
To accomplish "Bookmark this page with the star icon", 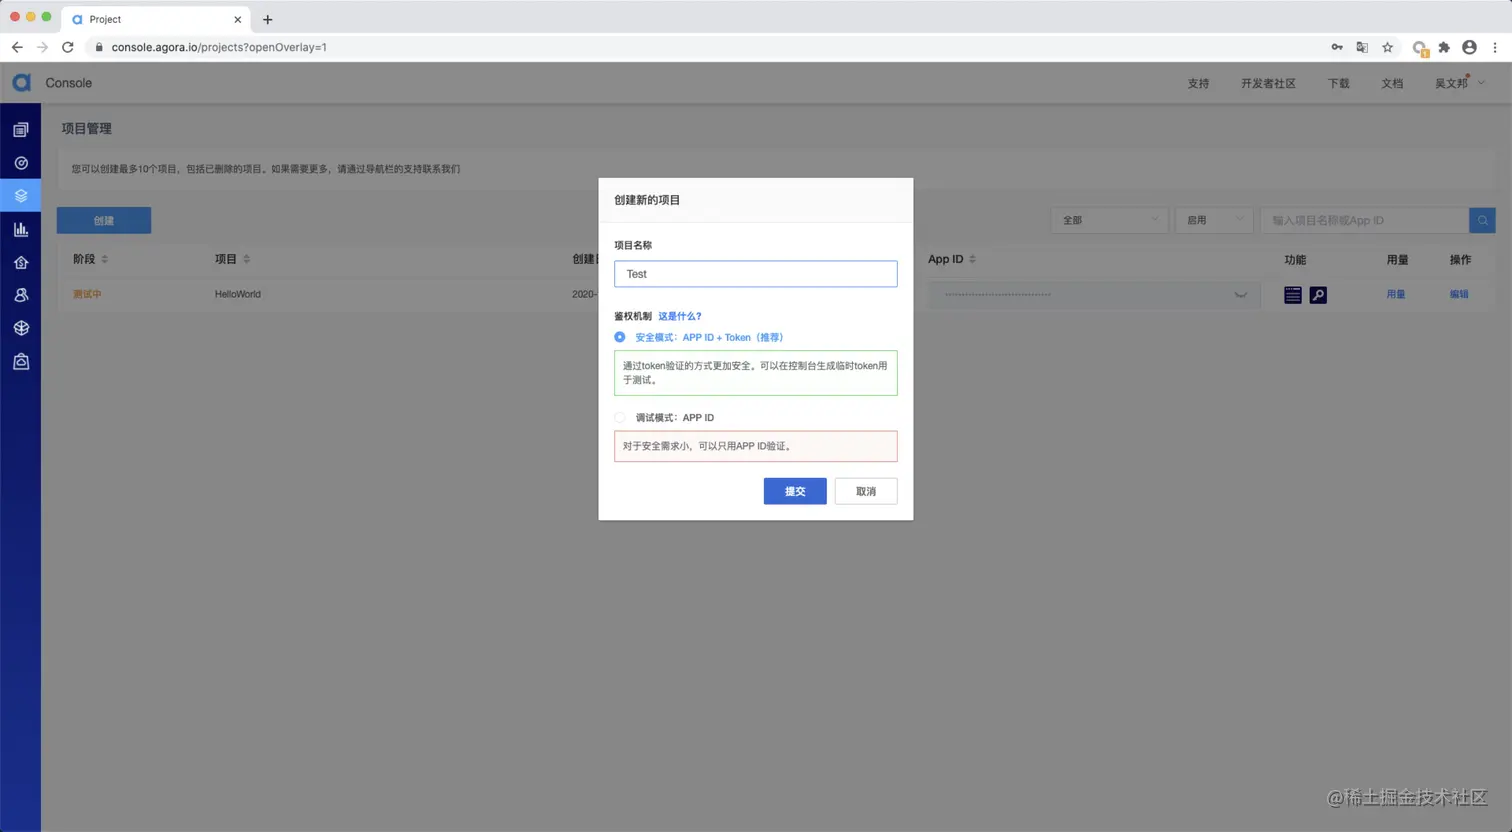I will point(1388,47).
